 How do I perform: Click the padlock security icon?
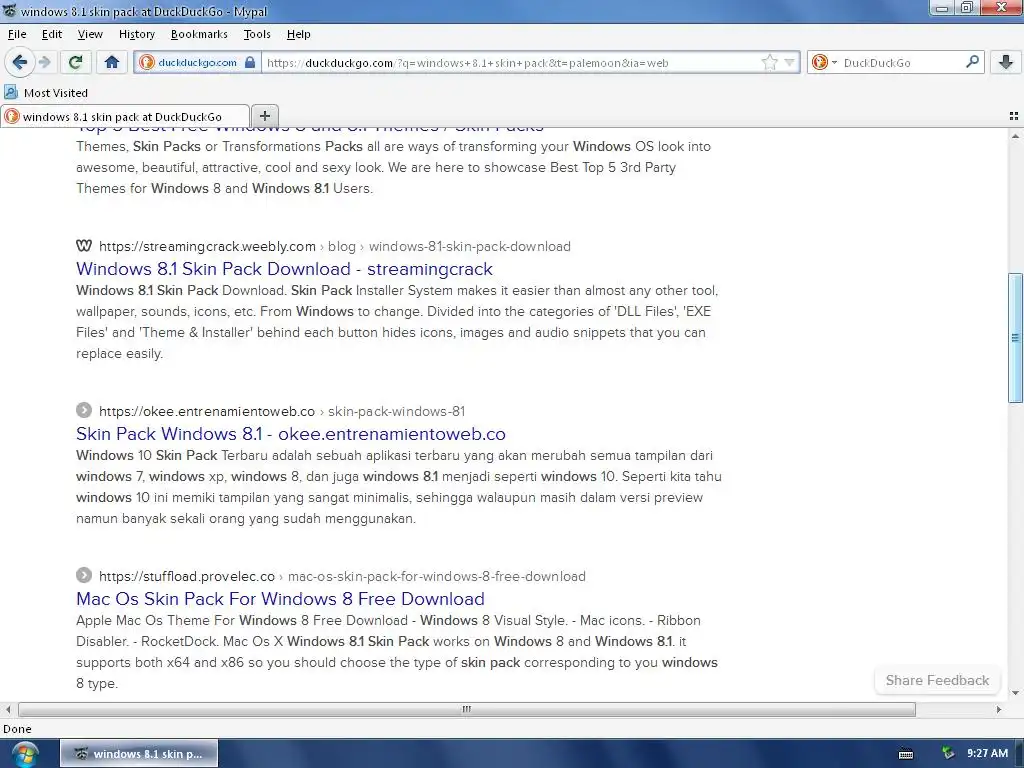coord(249,63)
